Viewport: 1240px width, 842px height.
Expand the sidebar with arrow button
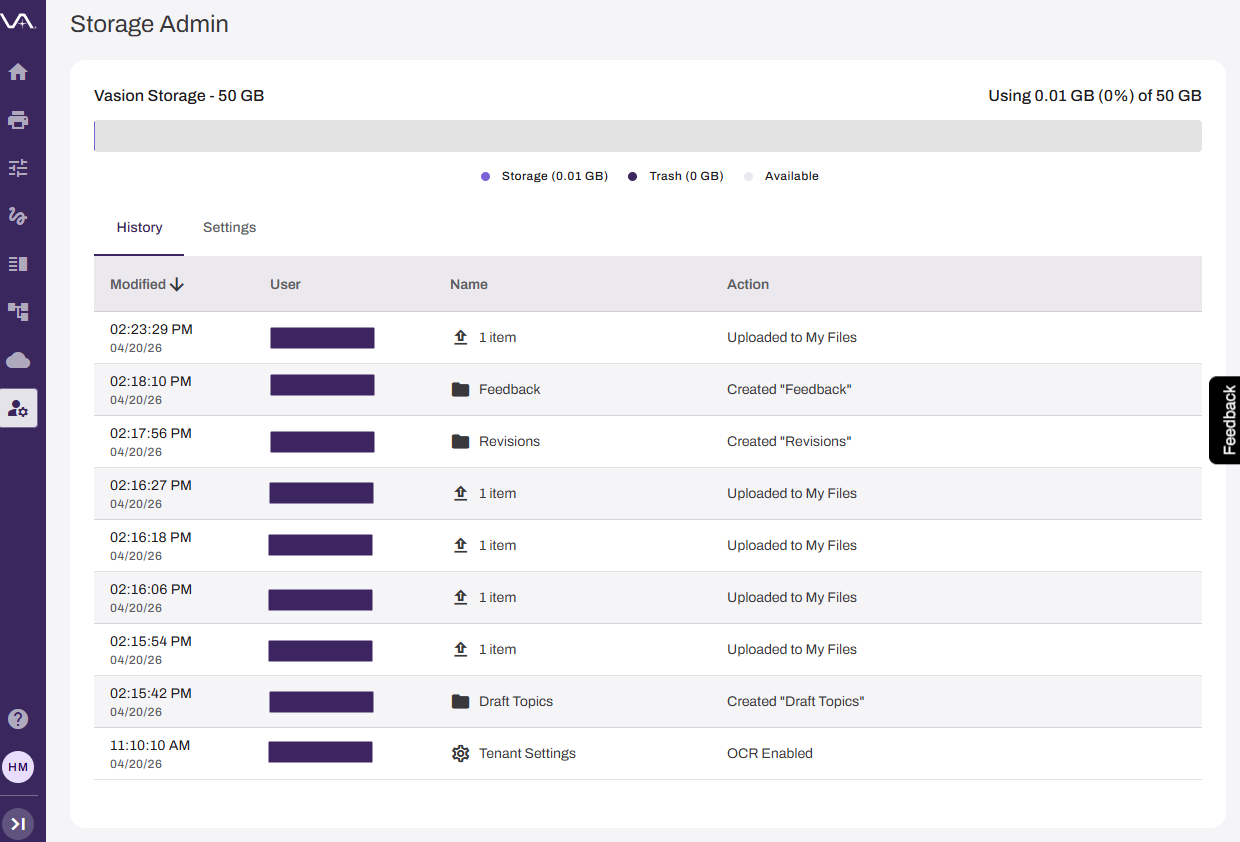click(x=18, y=823)
